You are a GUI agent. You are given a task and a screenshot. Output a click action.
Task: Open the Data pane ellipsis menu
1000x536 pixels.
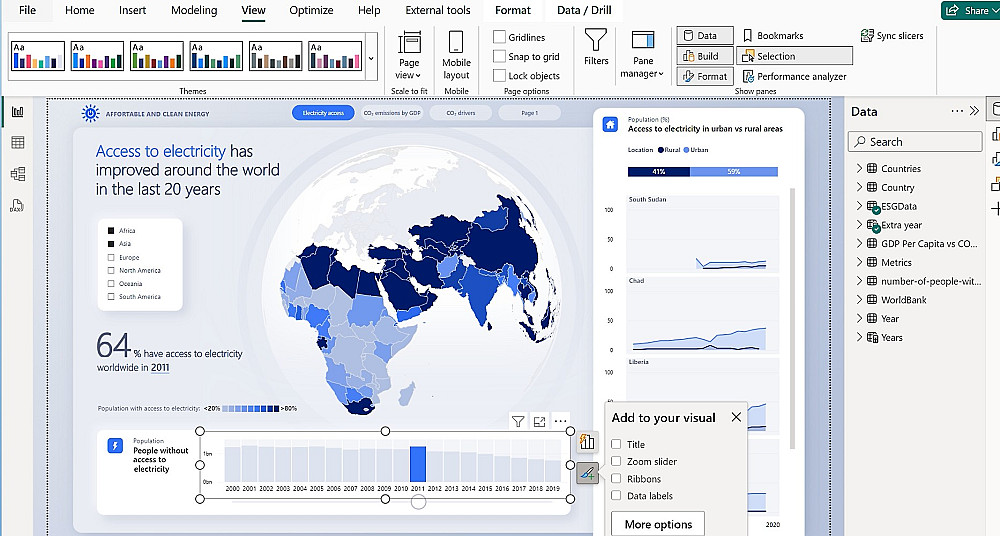pyautogui.click(x=957, y=111)
